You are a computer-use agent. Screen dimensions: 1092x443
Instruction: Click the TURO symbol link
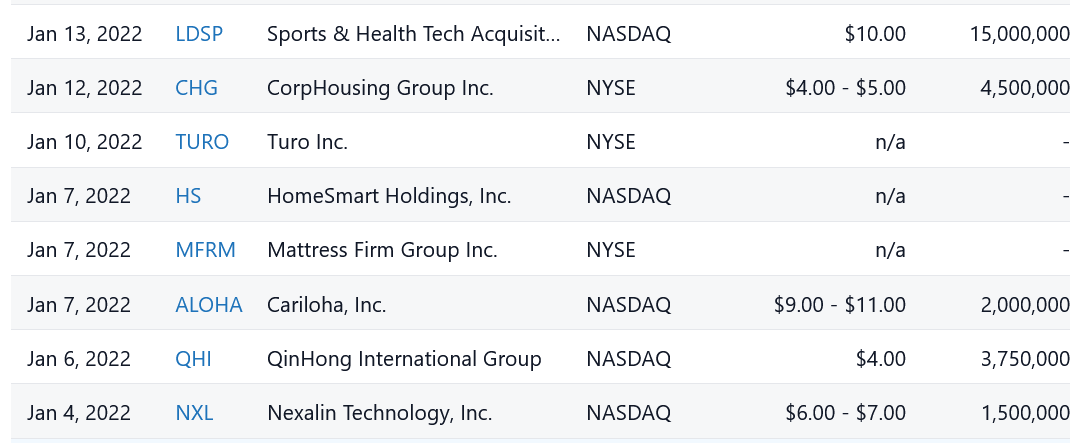(202, 142)
